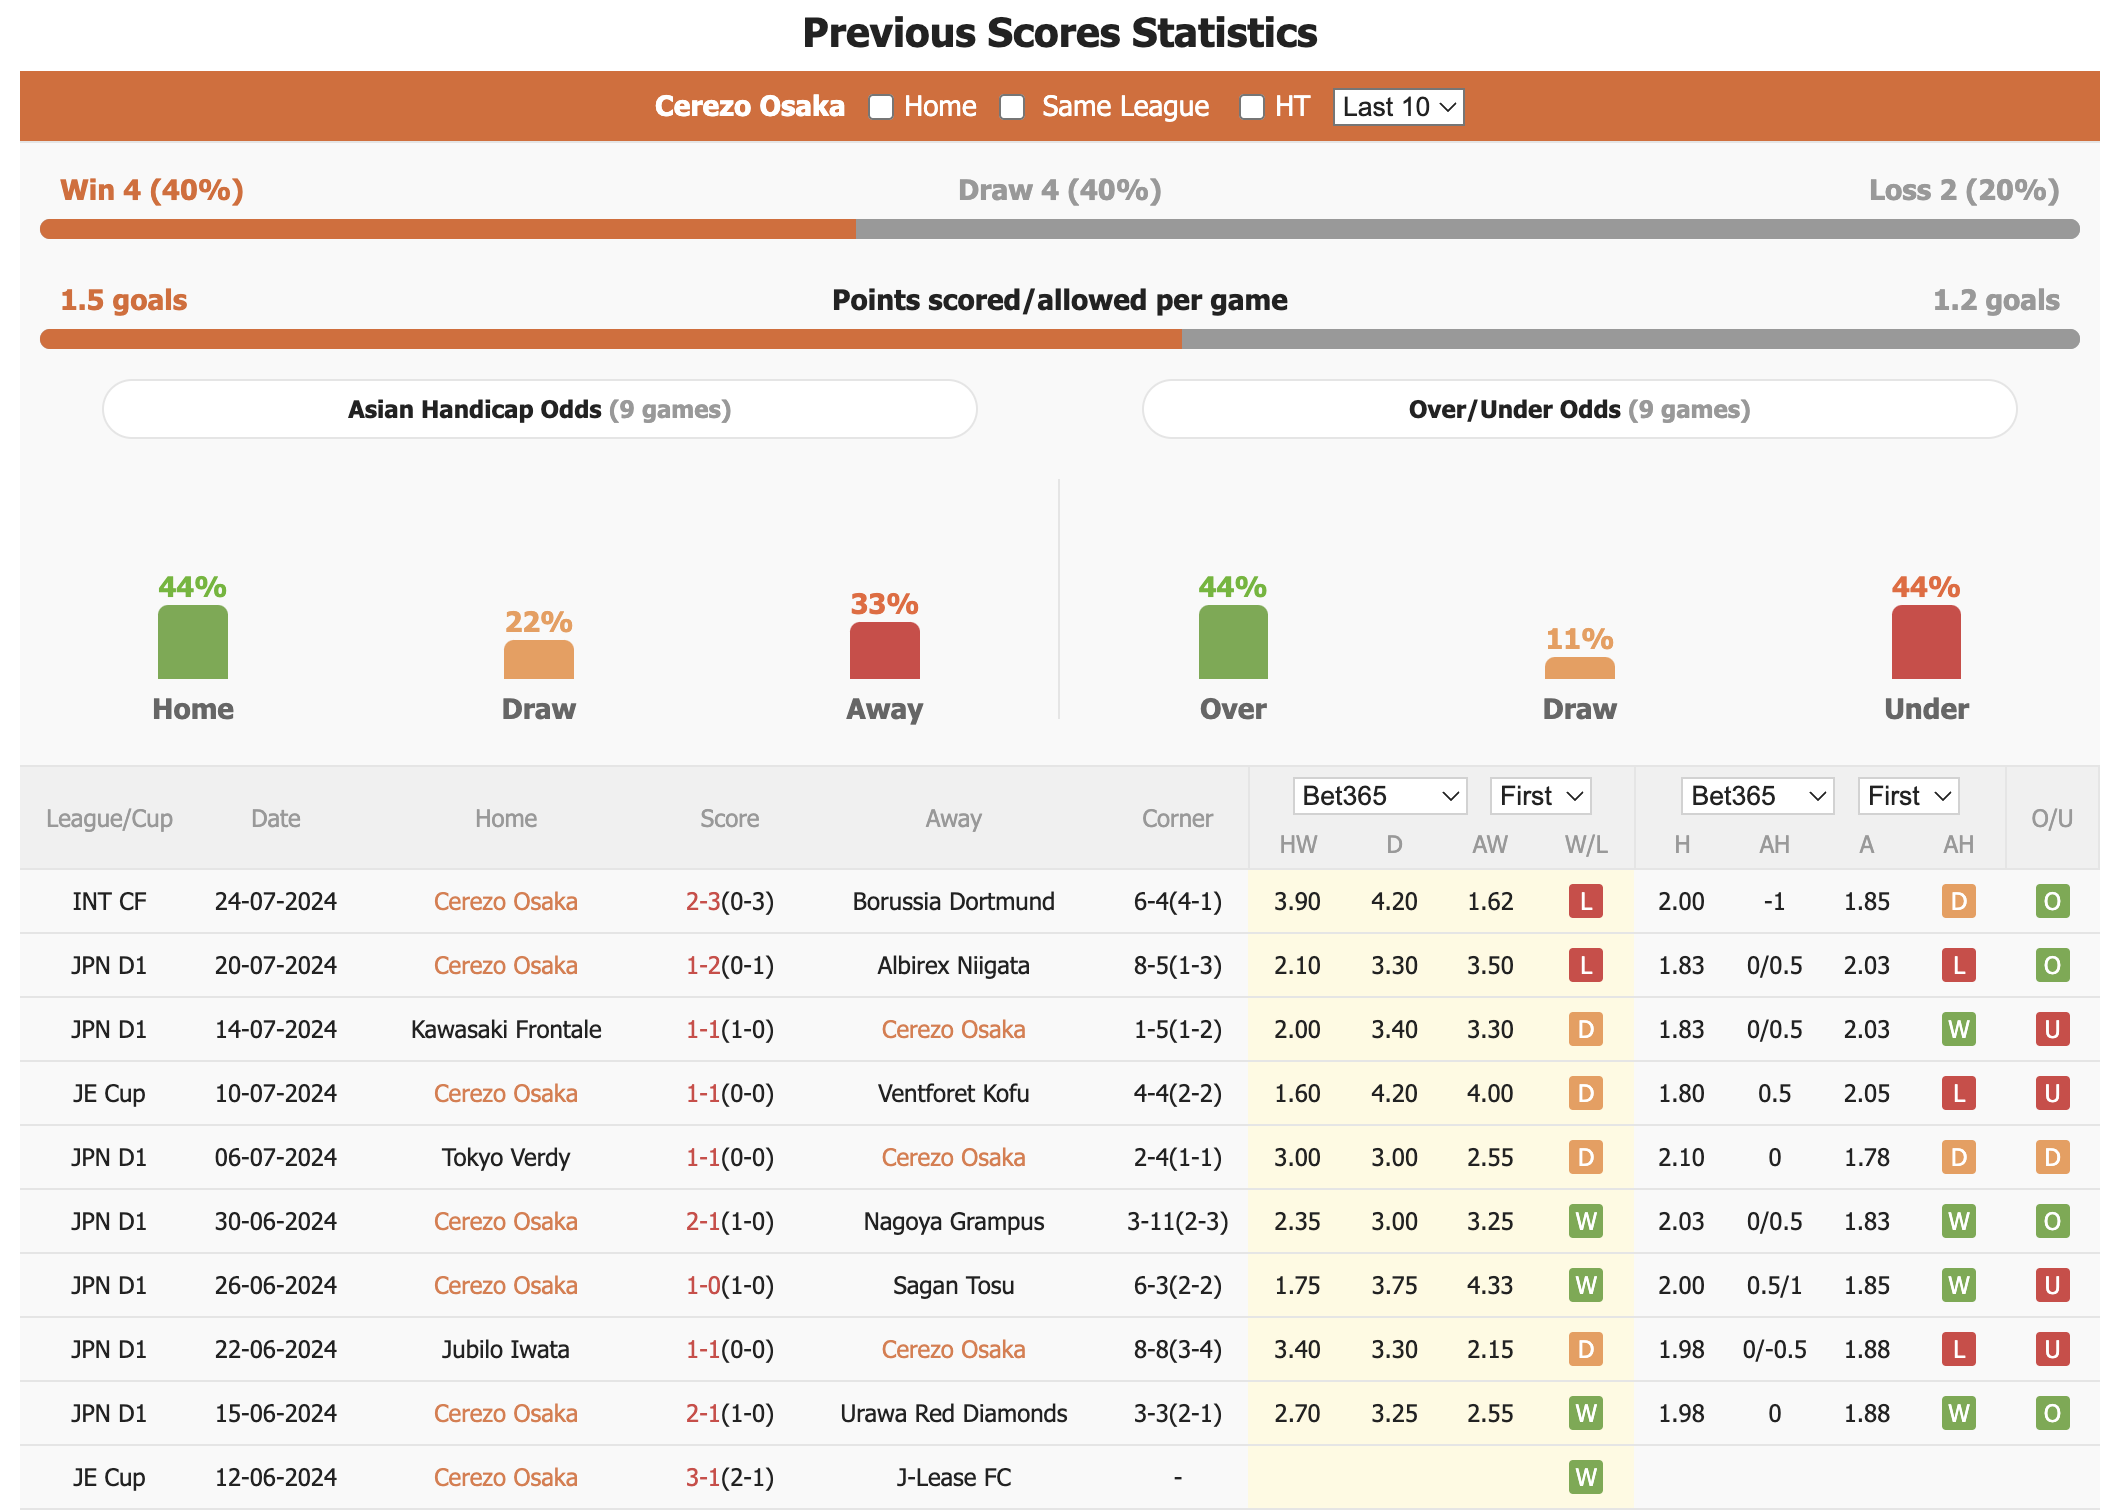Image resolution: width=2118 pixels, height=1512 pixels.
Task: Click the W badge in J-Lease FC row
Action: (x=1586, y=1477)
